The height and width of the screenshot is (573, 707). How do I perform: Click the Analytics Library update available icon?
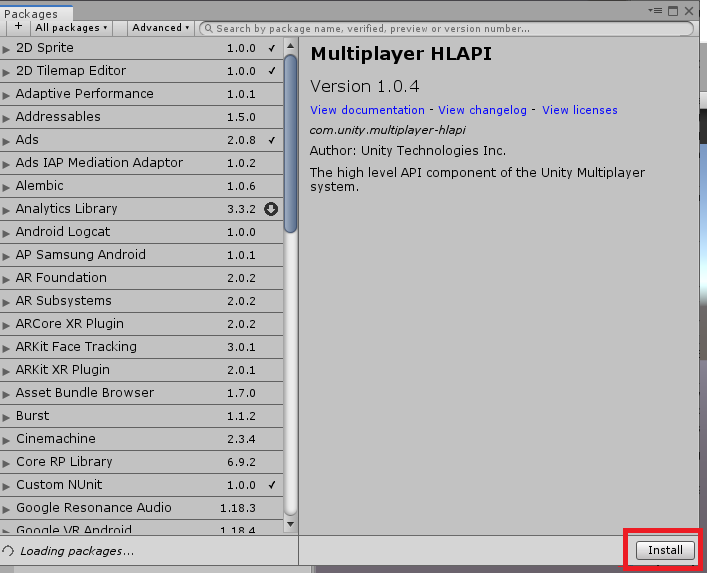coord(271,209)
